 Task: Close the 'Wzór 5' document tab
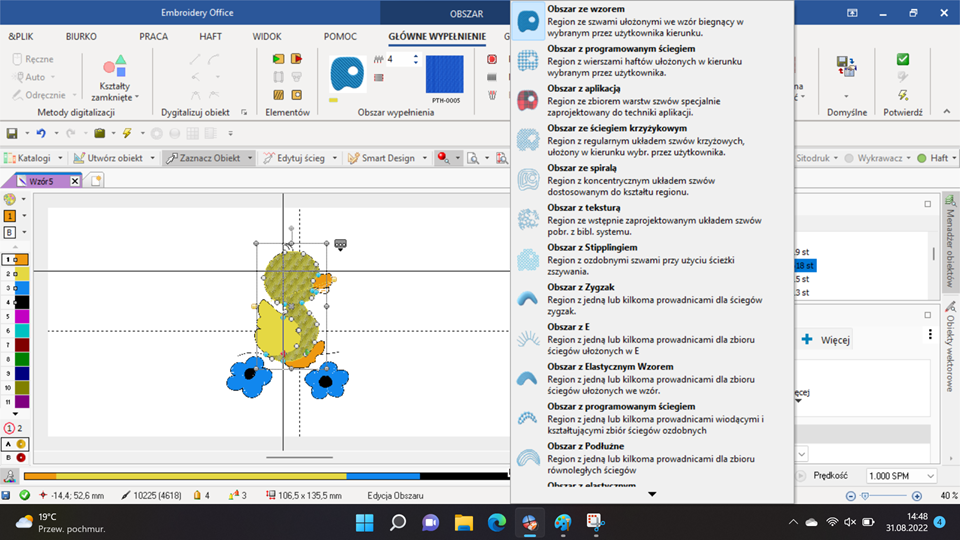point(75,181)
